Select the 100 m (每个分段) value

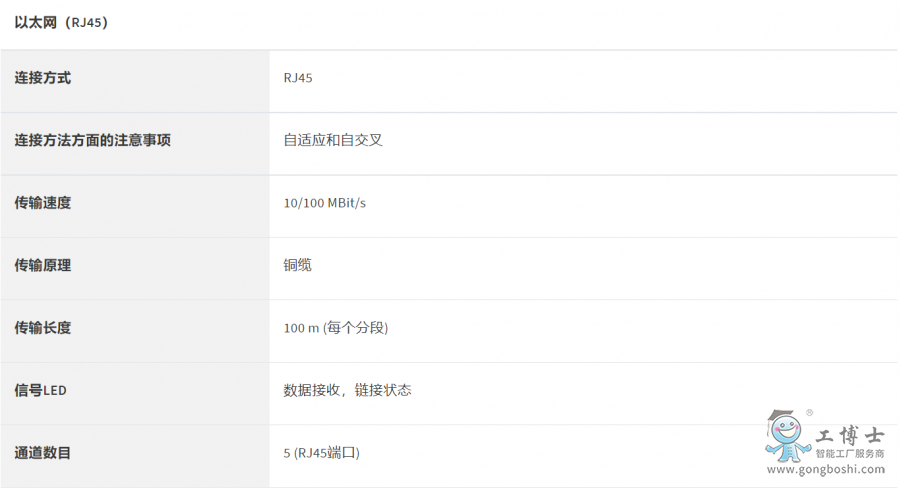336,328
